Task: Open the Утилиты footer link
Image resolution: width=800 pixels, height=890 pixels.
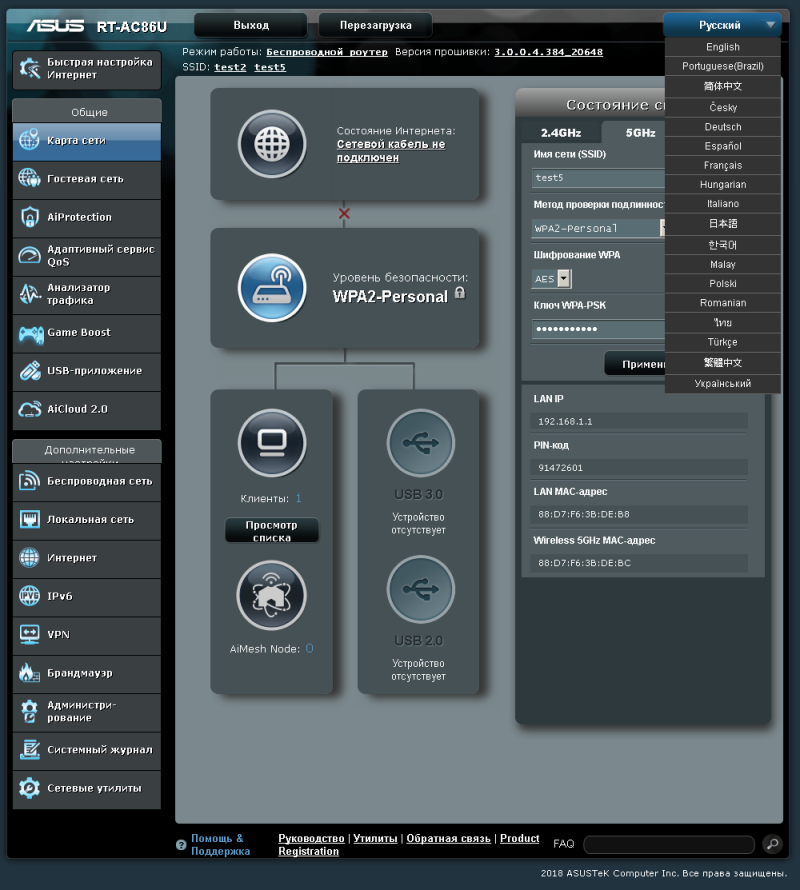Action: 375,838
